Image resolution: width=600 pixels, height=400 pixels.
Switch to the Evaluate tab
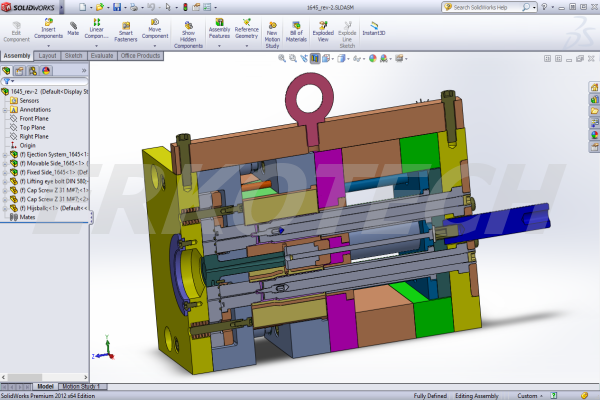click(x=102, y=56)
